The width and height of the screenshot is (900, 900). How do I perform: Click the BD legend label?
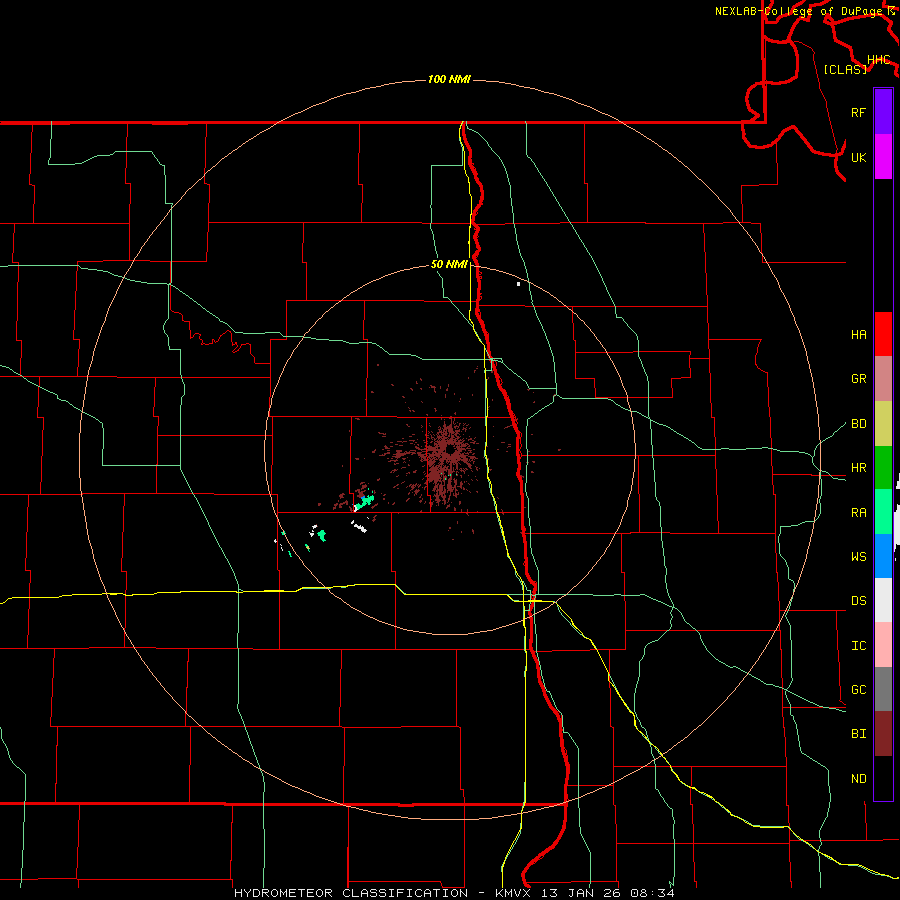pyautogui.click(x=858, y=424)
